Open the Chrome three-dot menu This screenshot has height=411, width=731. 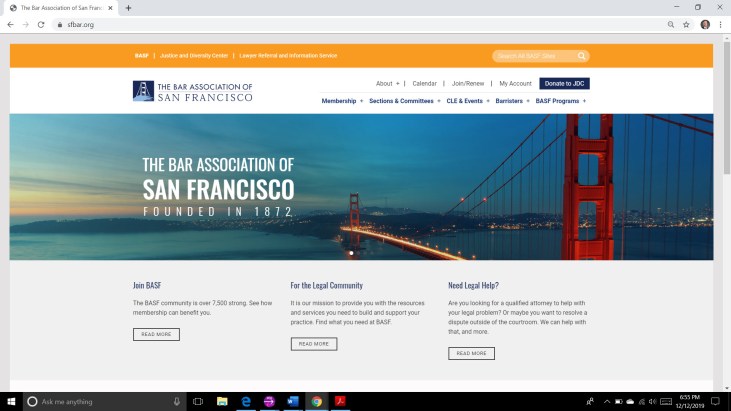tap(720, 24)
